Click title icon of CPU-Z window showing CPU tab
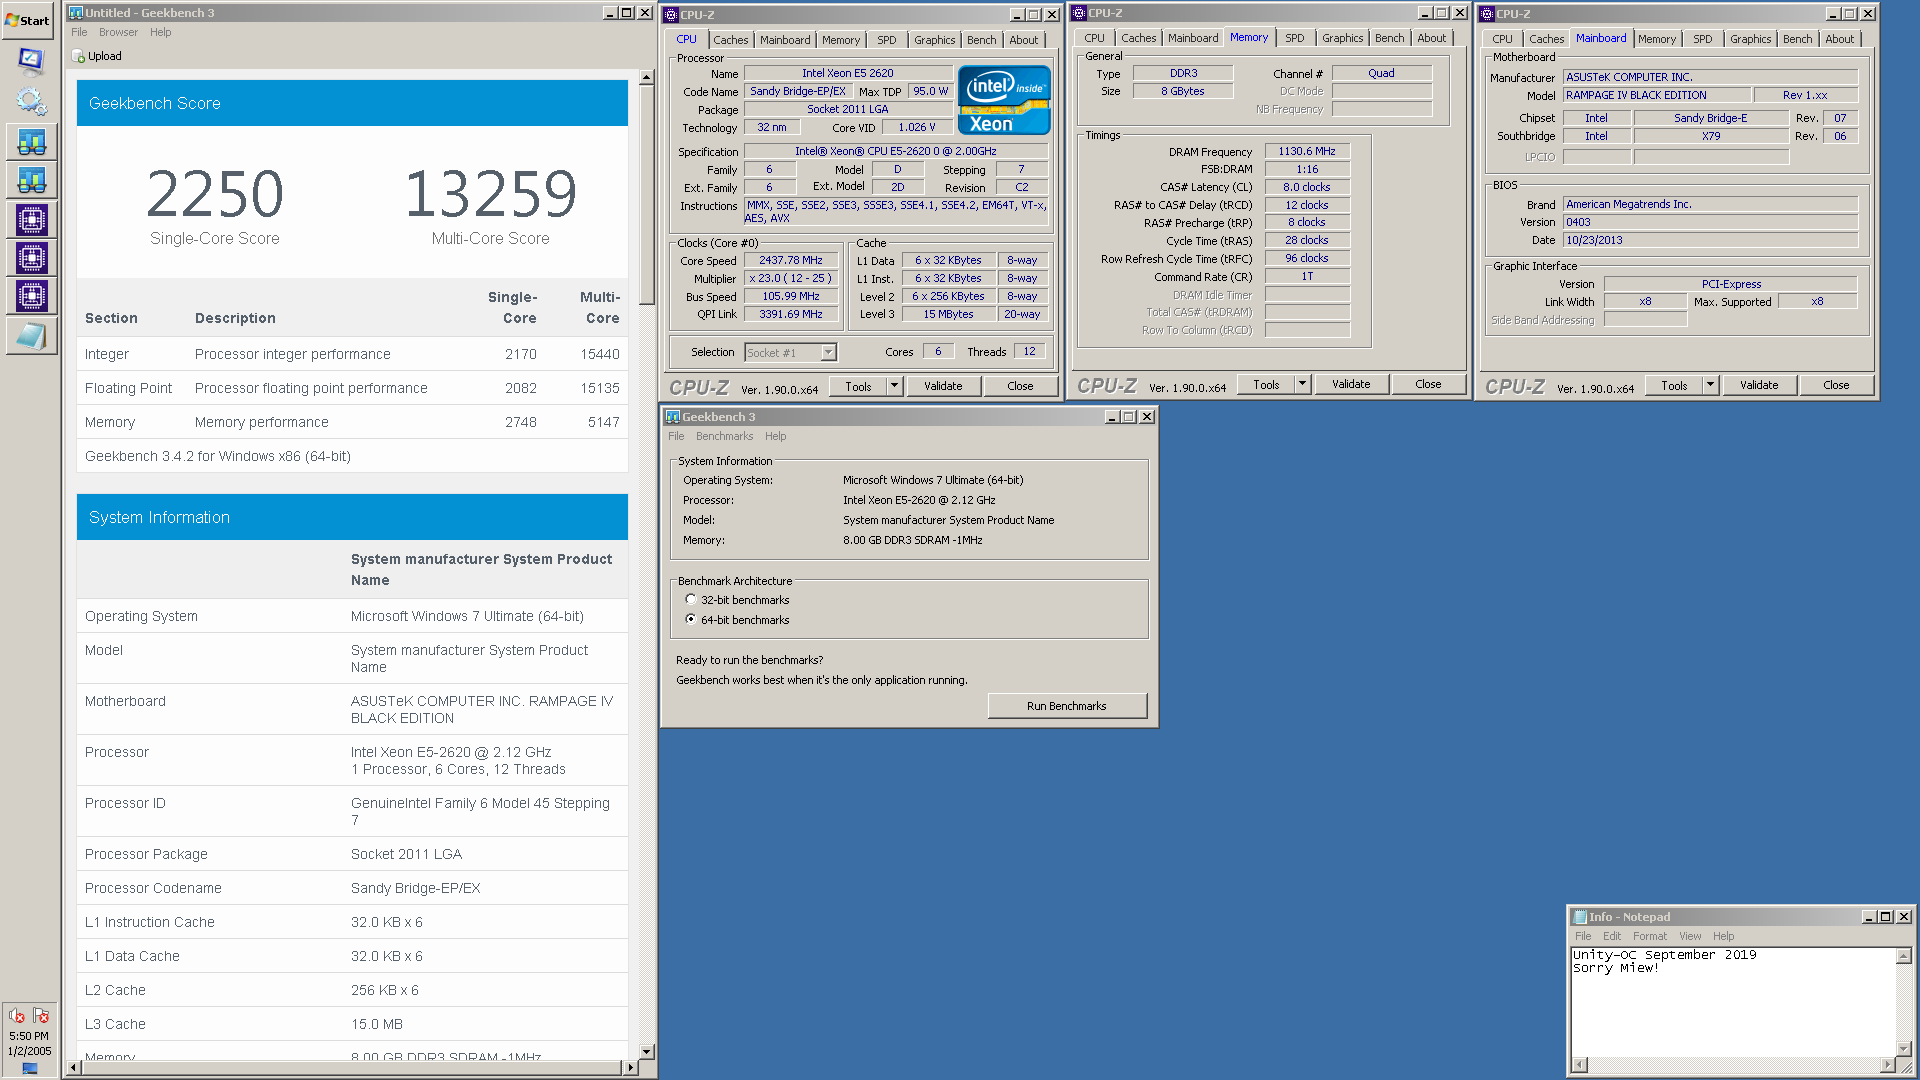Viewport: 1920px width, 1080px height. pyautogui.click(x=671, y=15)
